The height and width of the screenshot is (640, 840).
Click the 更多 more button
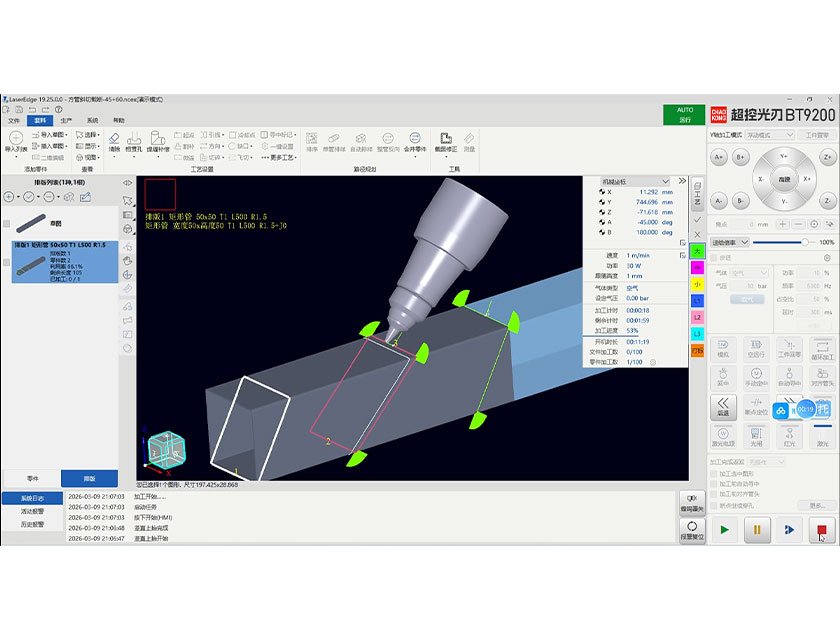click(819, 505)
